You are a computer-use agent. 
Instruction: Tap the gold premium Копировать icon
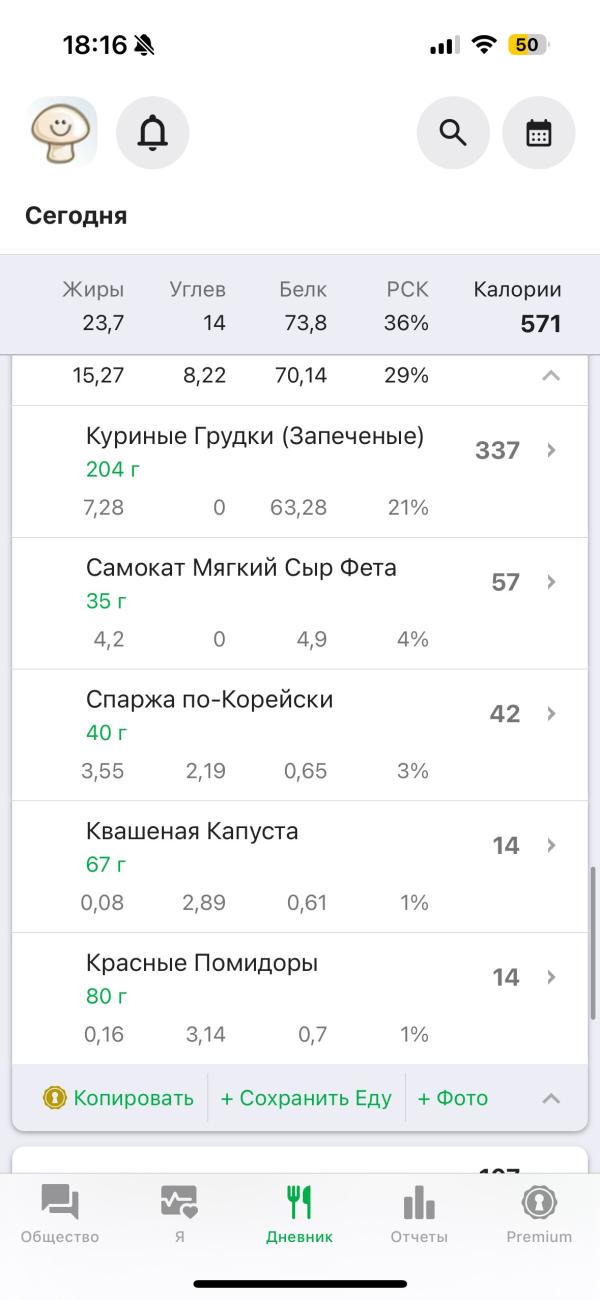pyautogui.click(x=55, y=1098)
